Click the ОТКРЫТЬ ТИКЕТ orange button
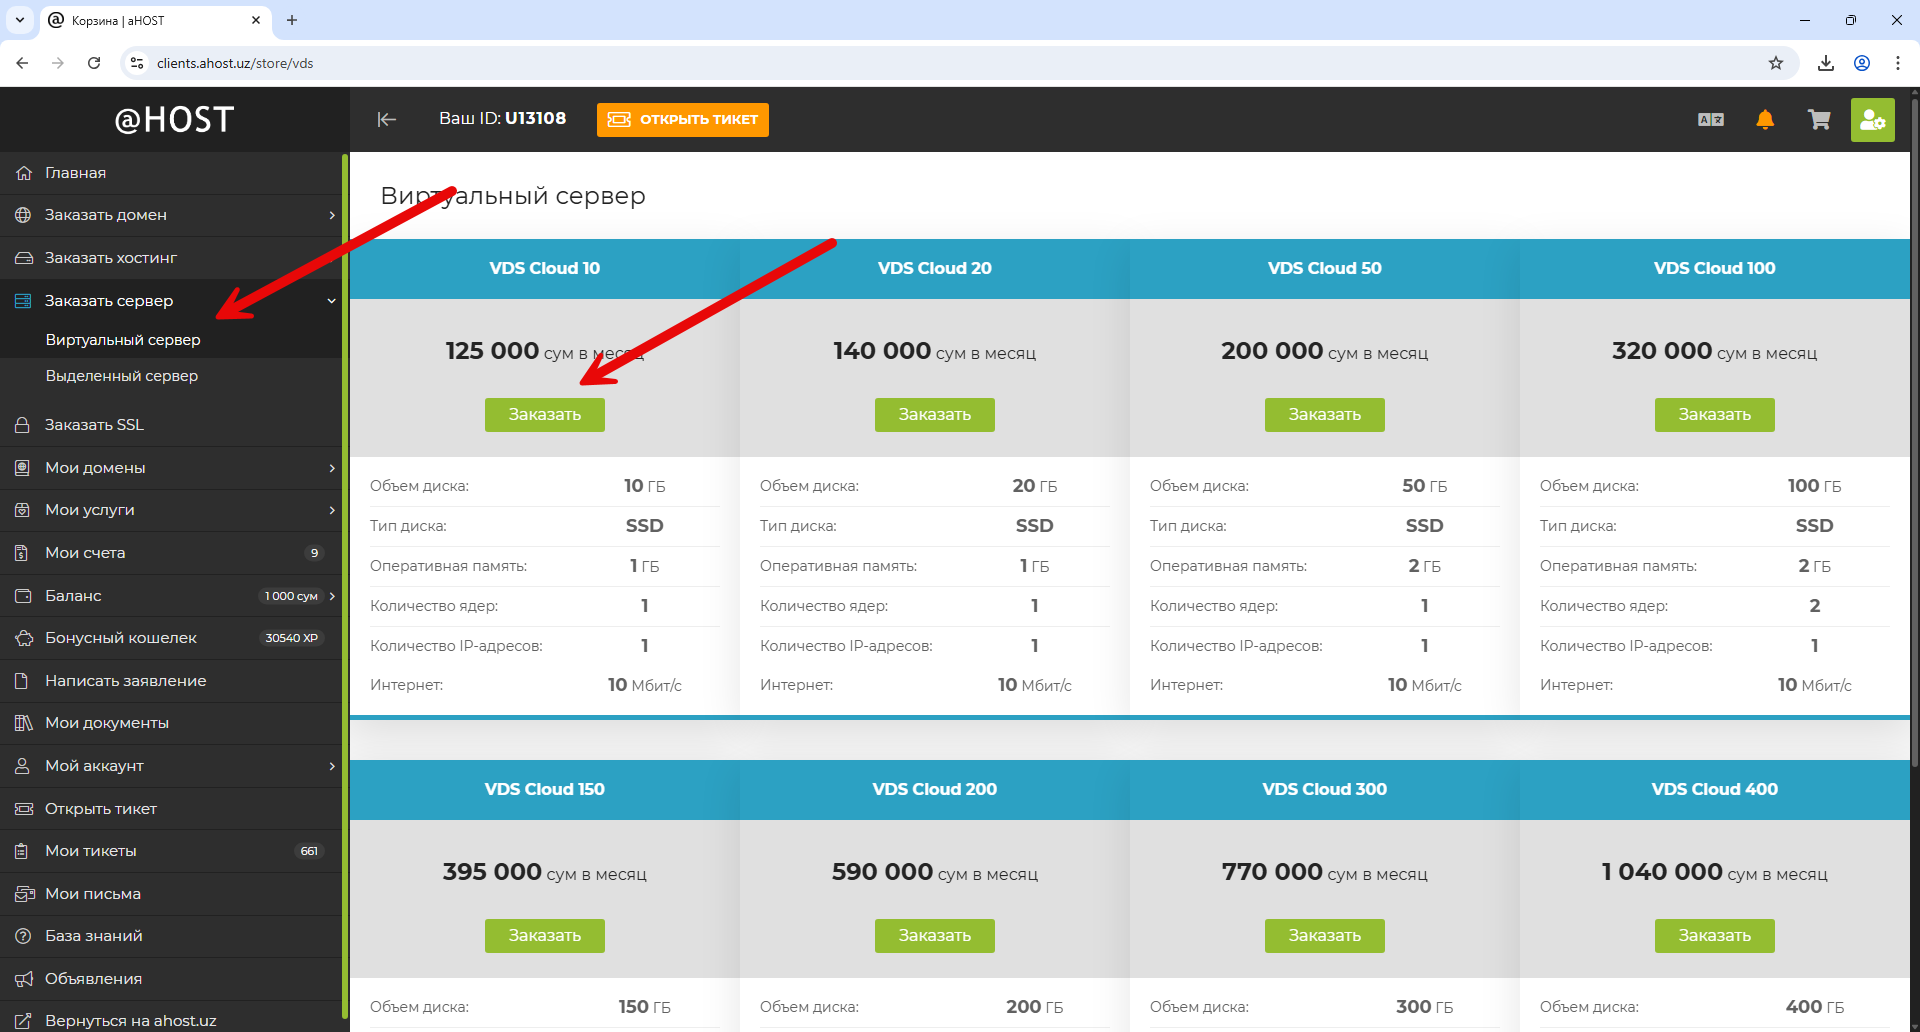 pos(683,120)
